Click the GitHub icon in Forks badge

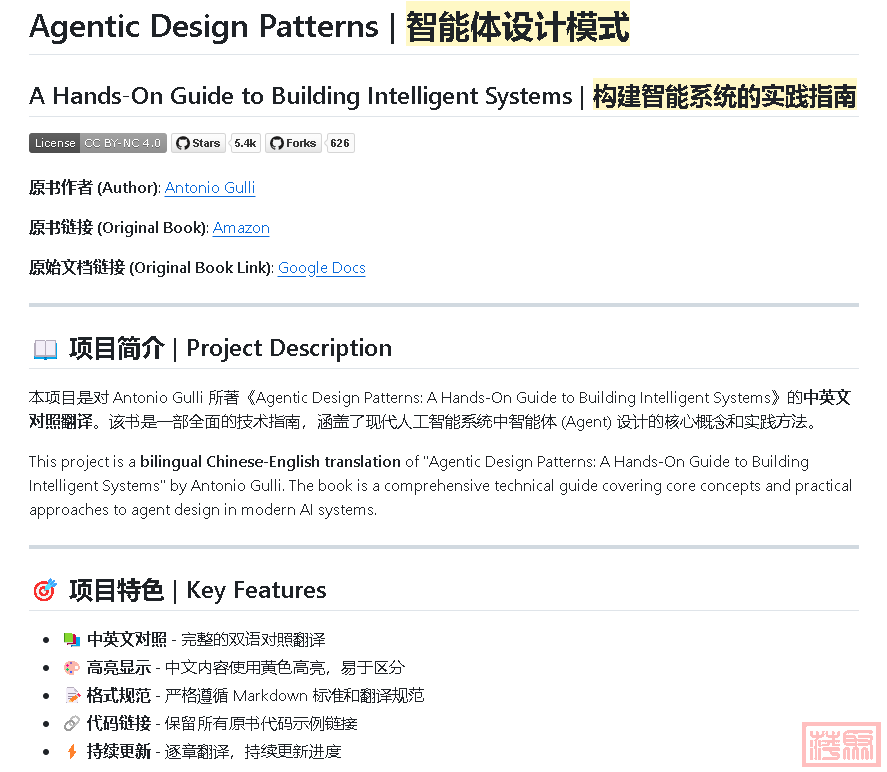[x=276, y=143]
